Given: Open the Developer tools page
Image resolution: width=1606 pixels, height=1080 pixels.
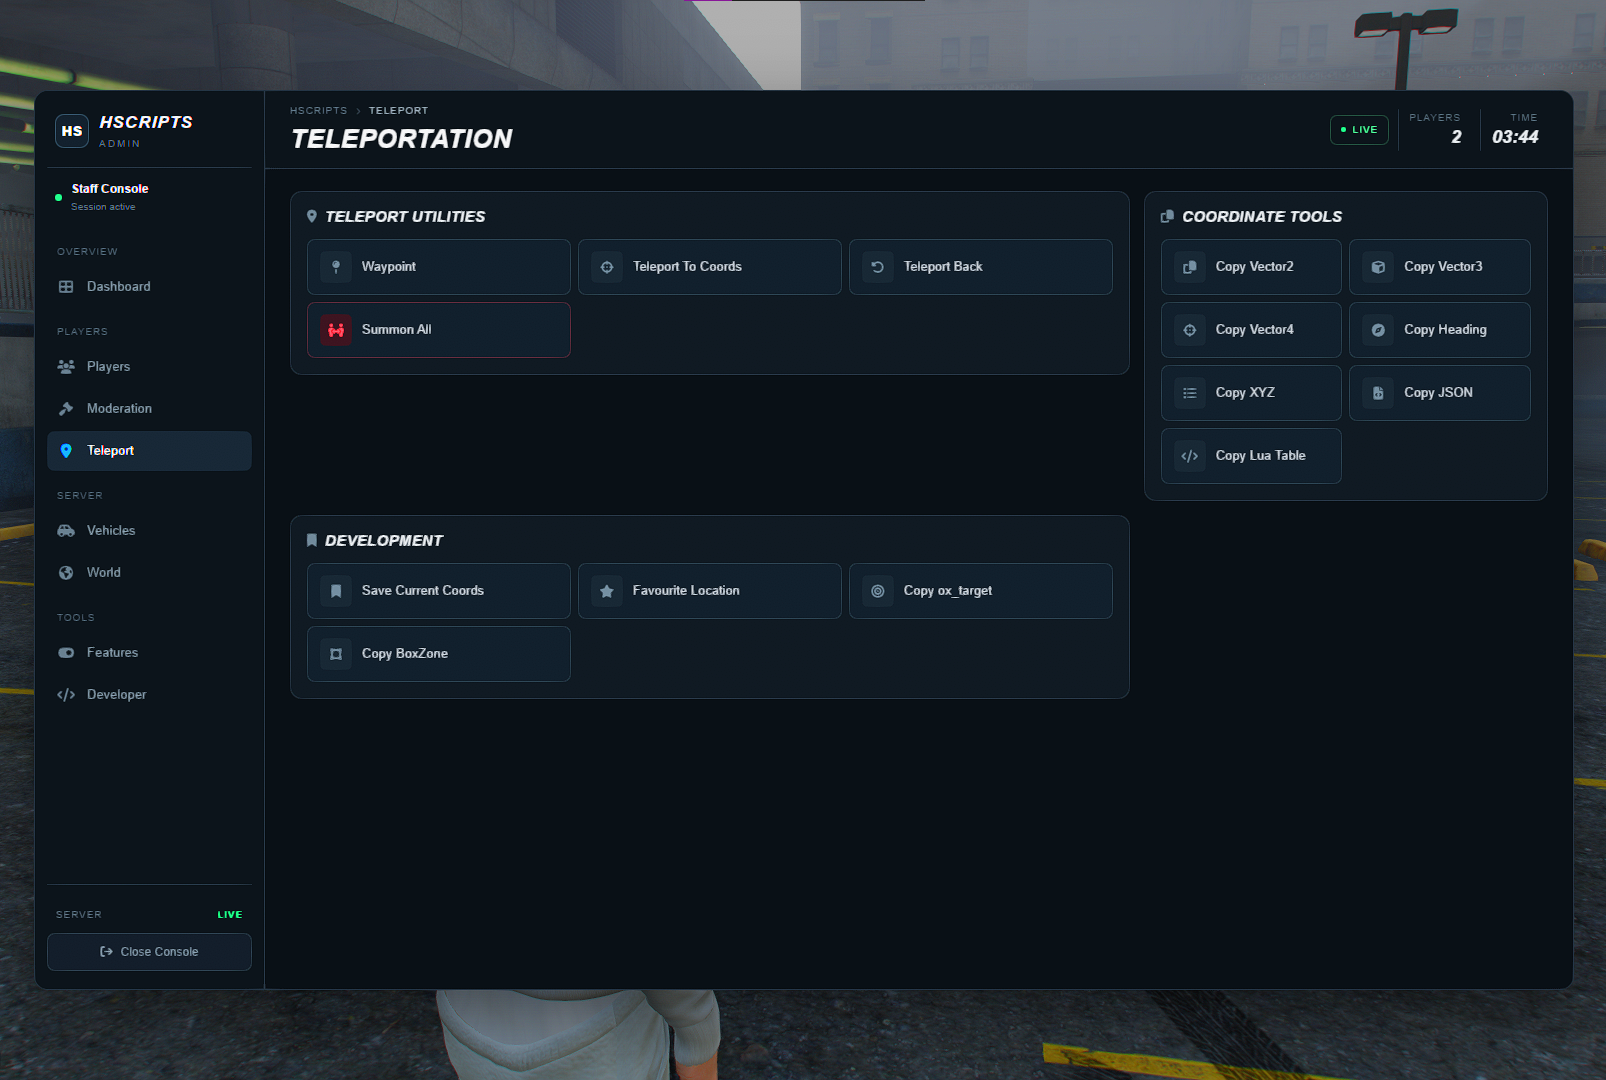Looking at the screenshot, I should (x=149, y=695).
